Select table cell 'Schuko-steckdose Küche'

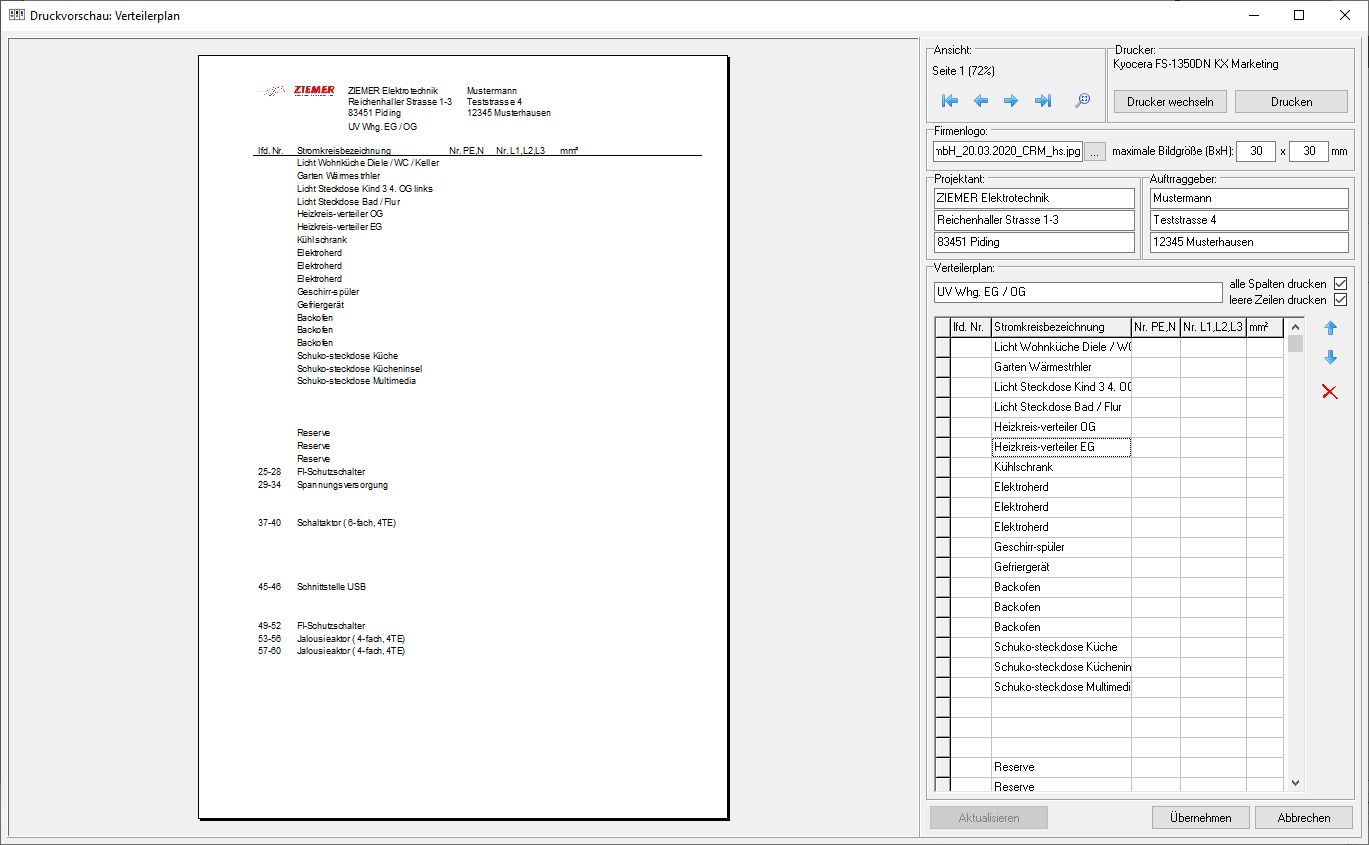1061,647
